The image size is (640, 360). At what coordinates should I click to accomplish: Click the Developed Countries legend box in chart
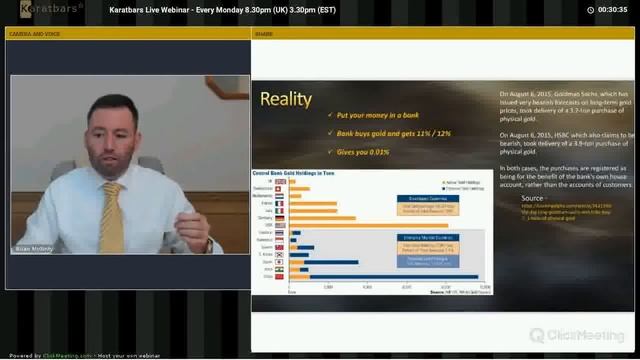(x=428, y=205)
